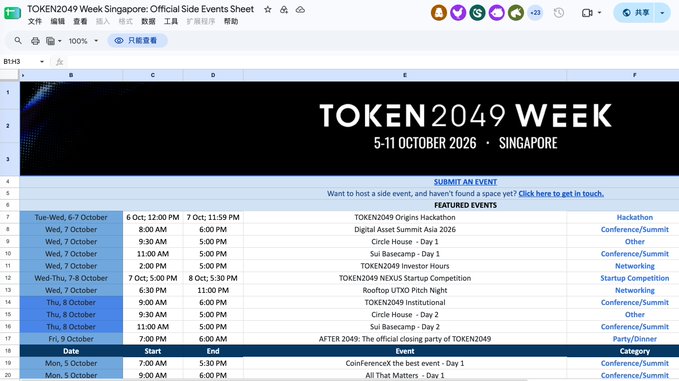Open the filter views icon dropdown

tap(54, 41)
